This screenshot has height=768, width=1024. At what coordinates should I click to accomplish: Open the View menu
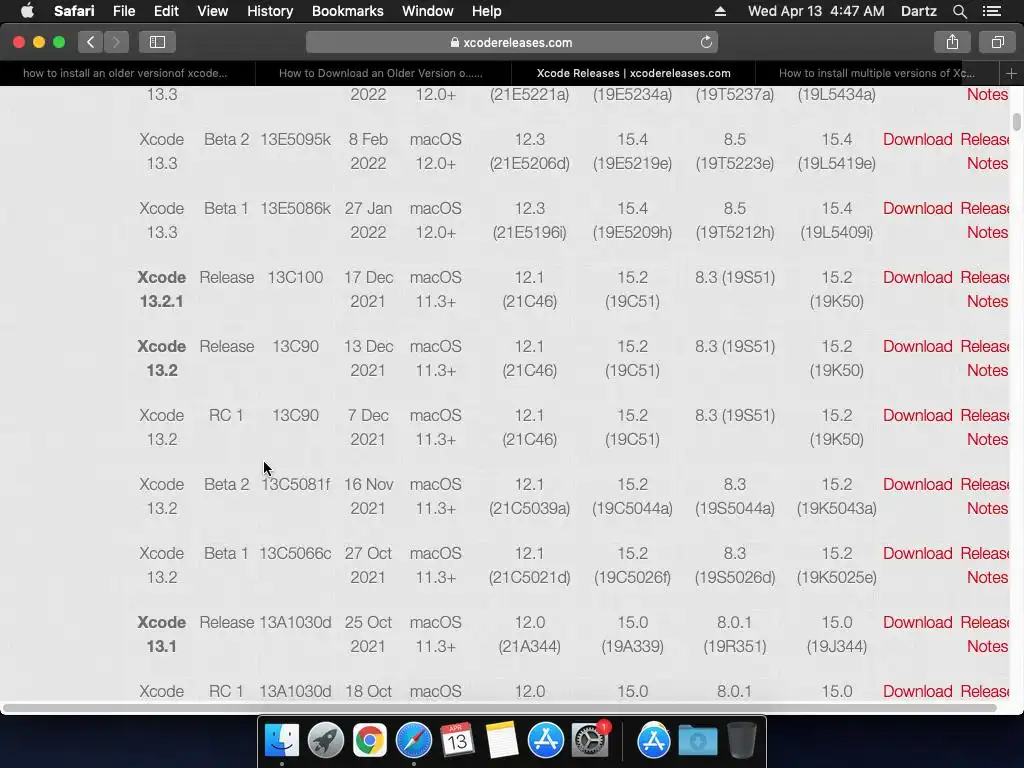click(x=213, y=11)
